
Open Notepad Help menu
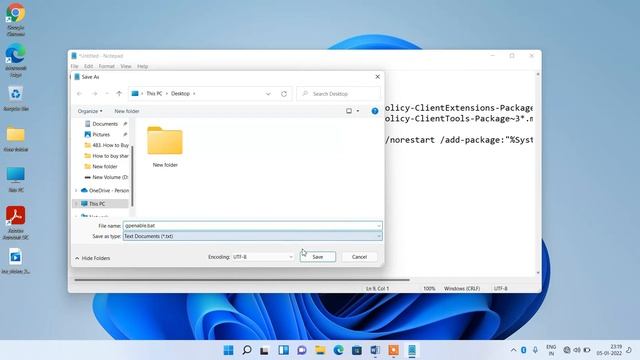pyautogui.click(x=142, y=66)
